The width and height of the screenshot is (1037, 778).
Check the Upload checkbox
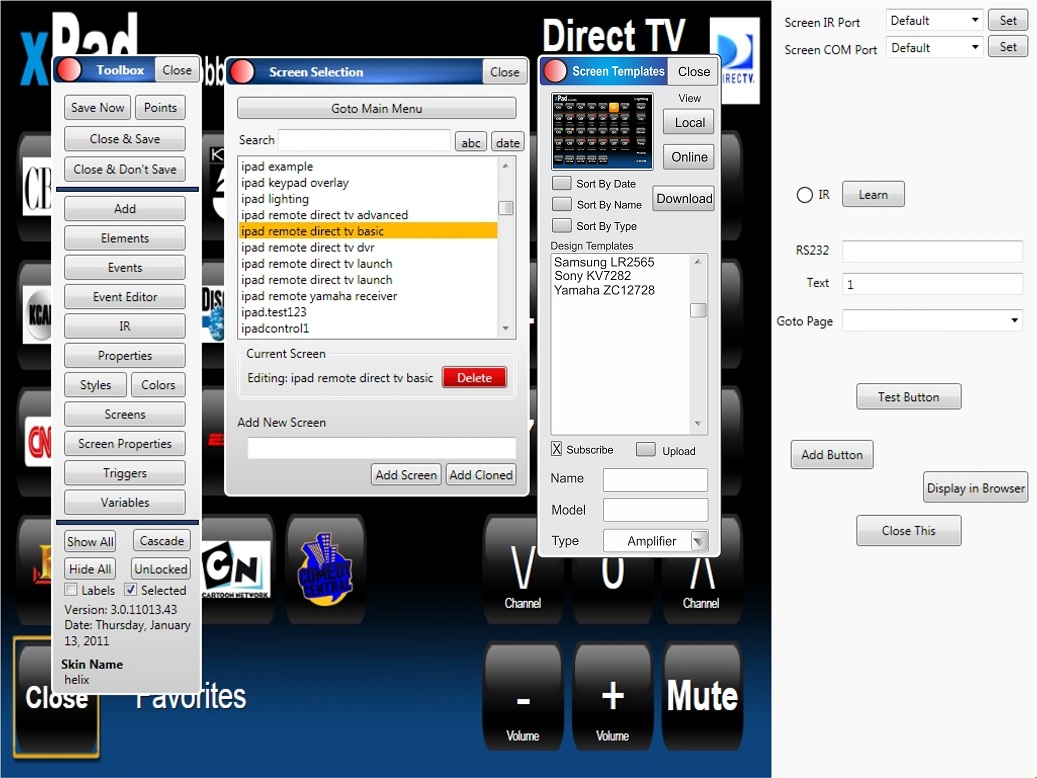(x=645, y=450)
